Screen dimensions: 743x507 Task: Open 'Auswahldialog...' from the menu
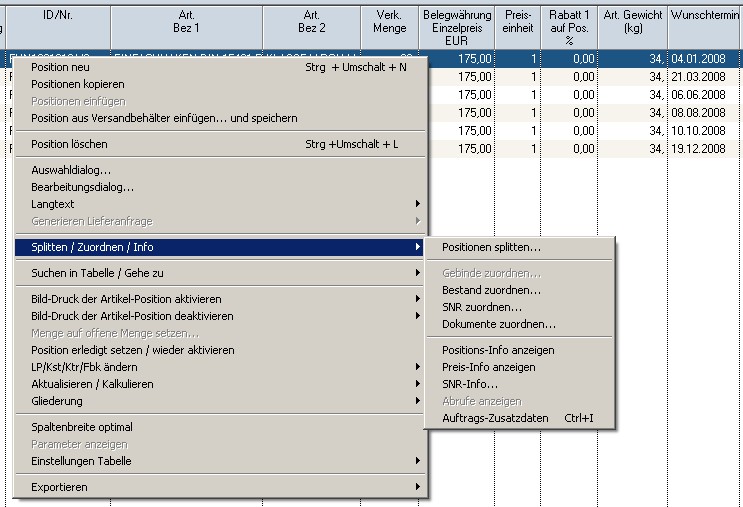70,170
